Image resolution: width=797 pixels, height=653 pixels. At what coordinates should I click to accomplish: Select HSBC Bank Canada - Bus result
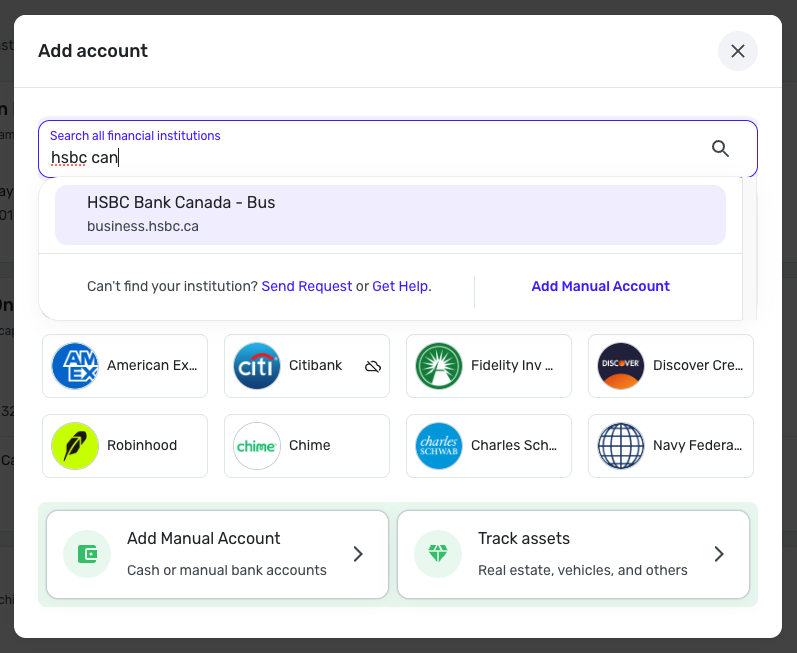coord(390,214)
